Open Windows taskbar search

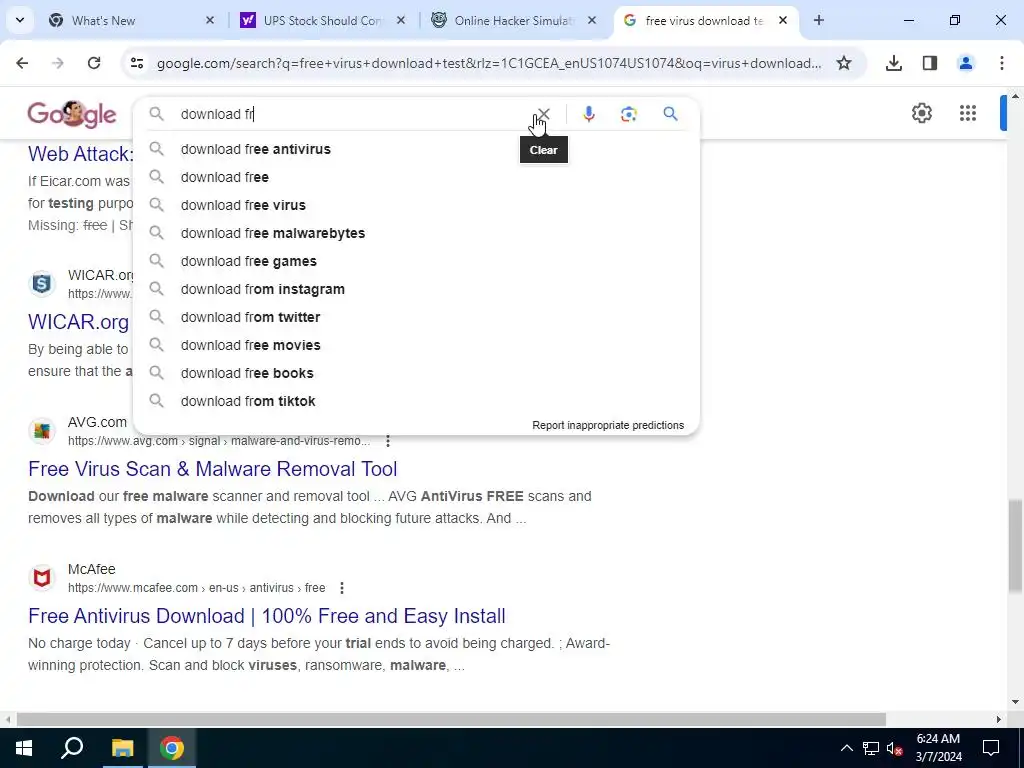pos(72,748)
